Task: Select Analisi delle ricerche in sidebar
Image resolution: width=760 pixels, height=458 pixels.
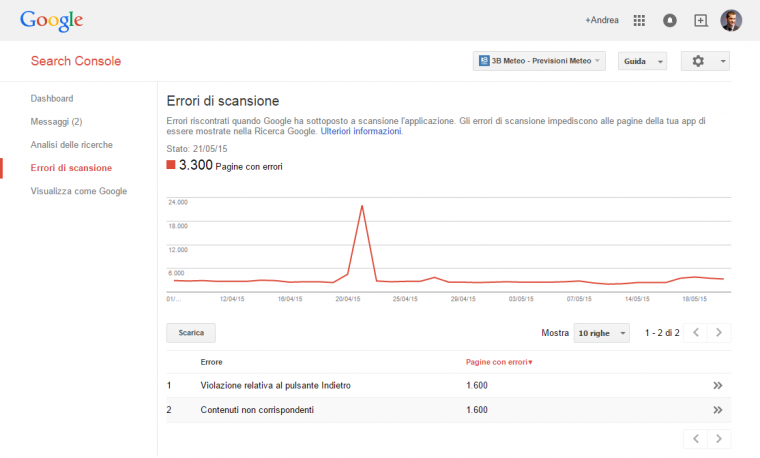Action: [x=72, y=145]
